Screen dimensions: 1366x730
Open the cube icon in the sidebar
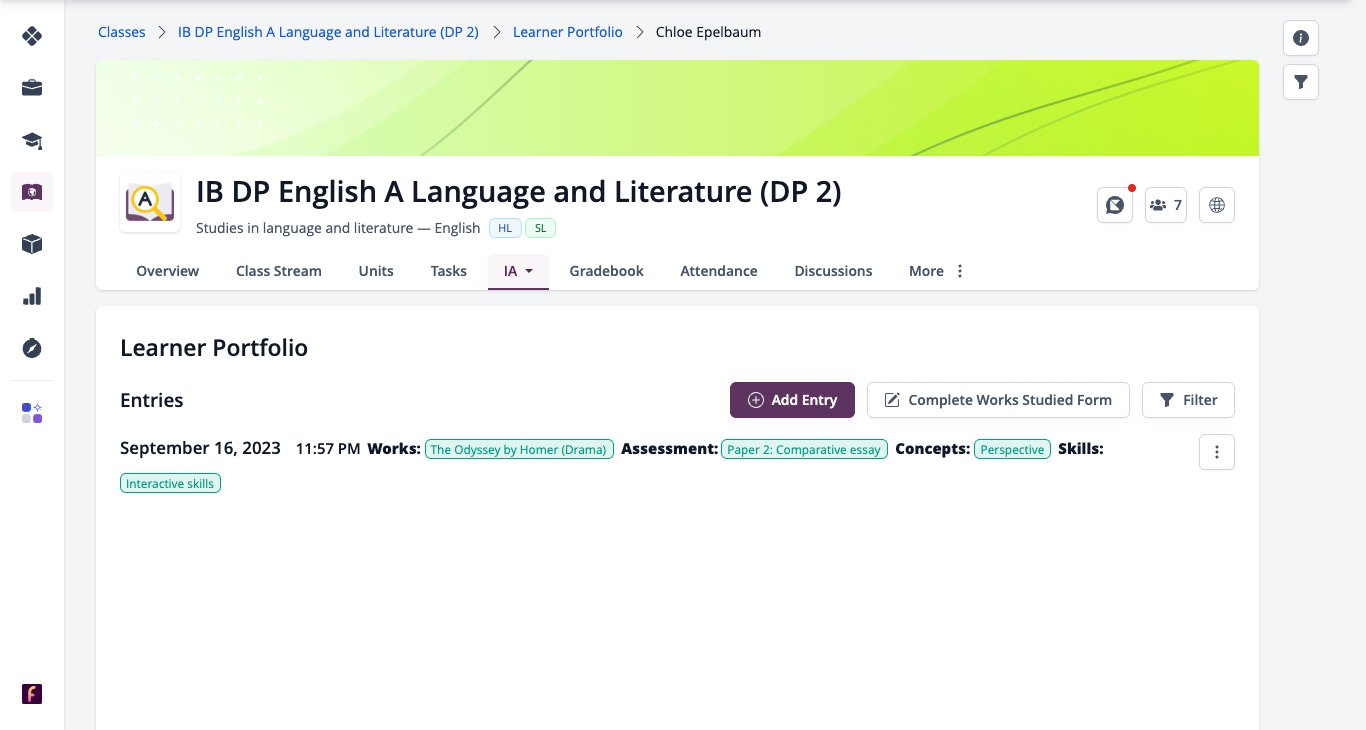coord(32,244)
